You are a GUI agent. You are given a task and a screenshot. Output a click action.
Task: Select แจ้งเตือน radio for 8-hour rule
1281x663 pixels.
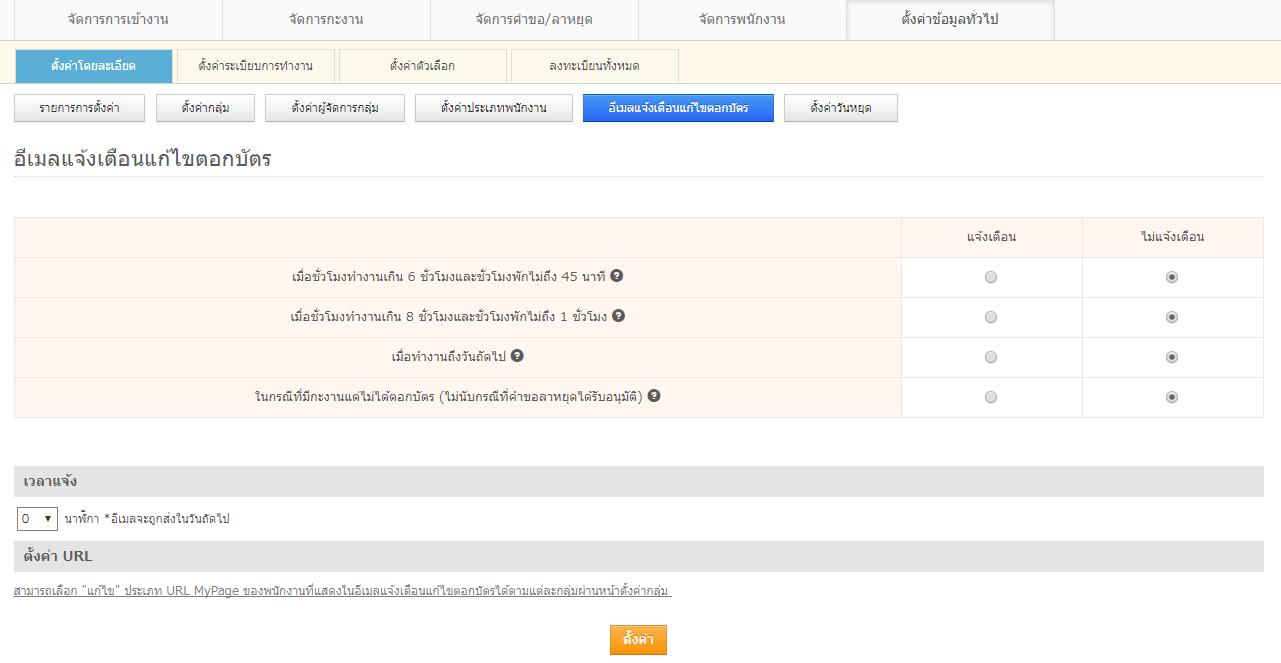(991, 317)
